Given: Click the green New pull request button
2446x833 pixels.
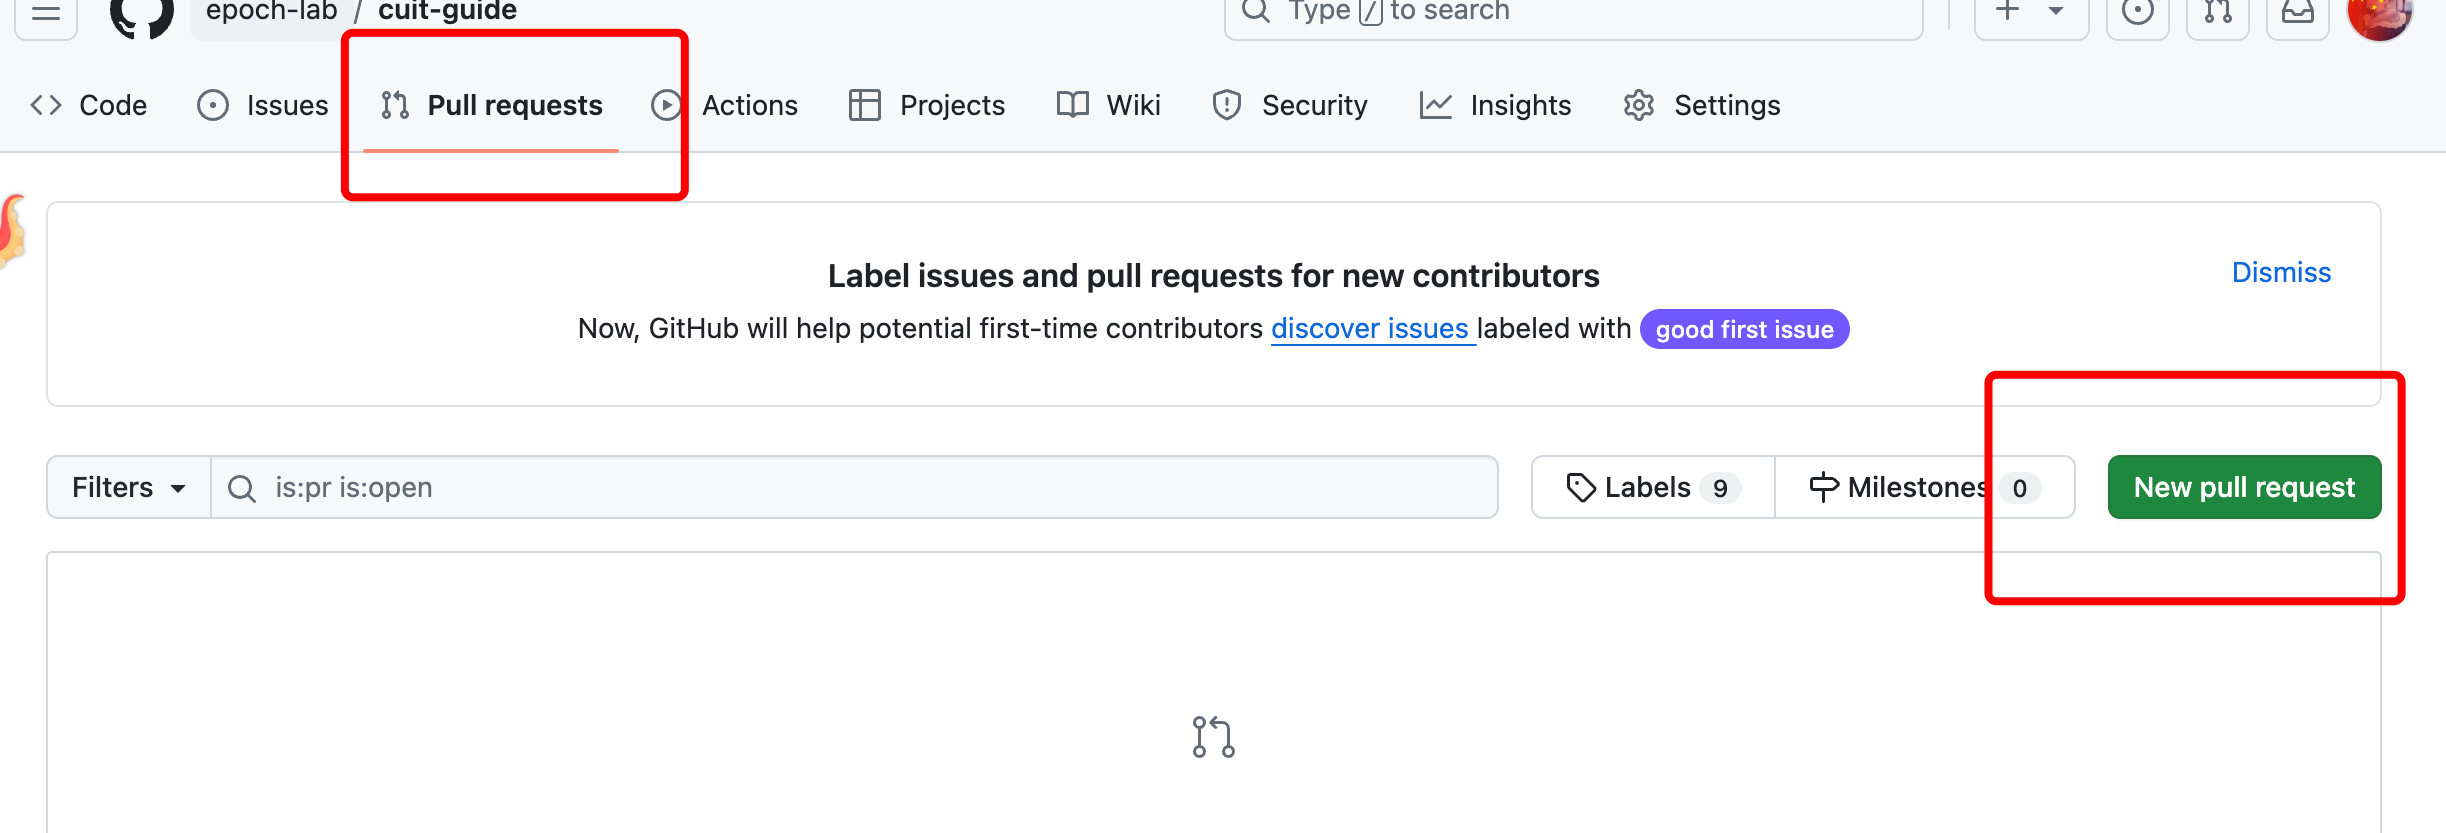Looking at the screenshot, I should point(2244,488).
